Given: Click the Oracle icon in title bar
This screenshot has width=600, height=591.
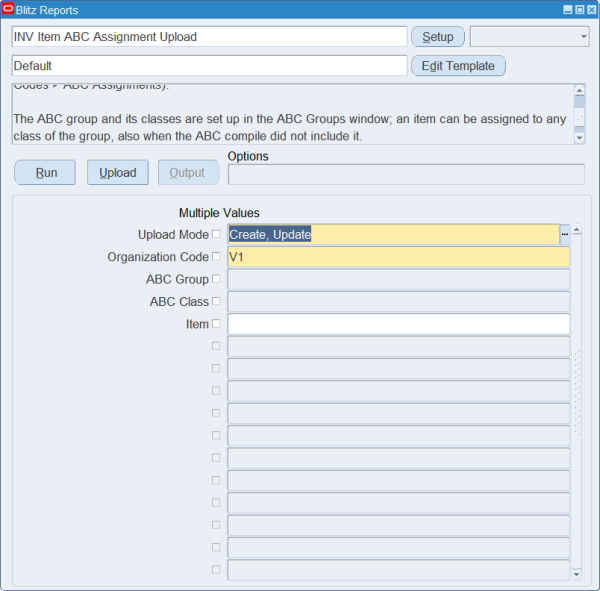Looking at the screenshot, I should (x=8, y=9).
